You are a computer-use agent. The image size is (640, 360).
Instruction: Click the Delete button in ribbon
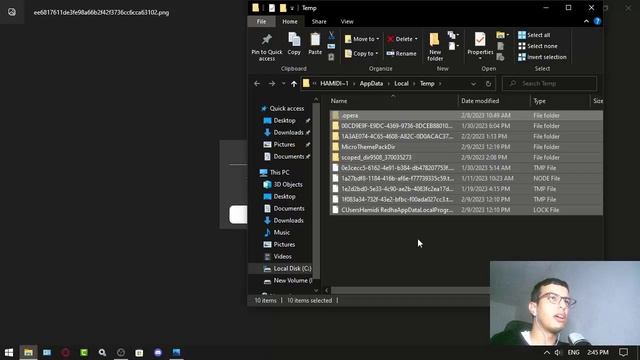tap(402, 39)
